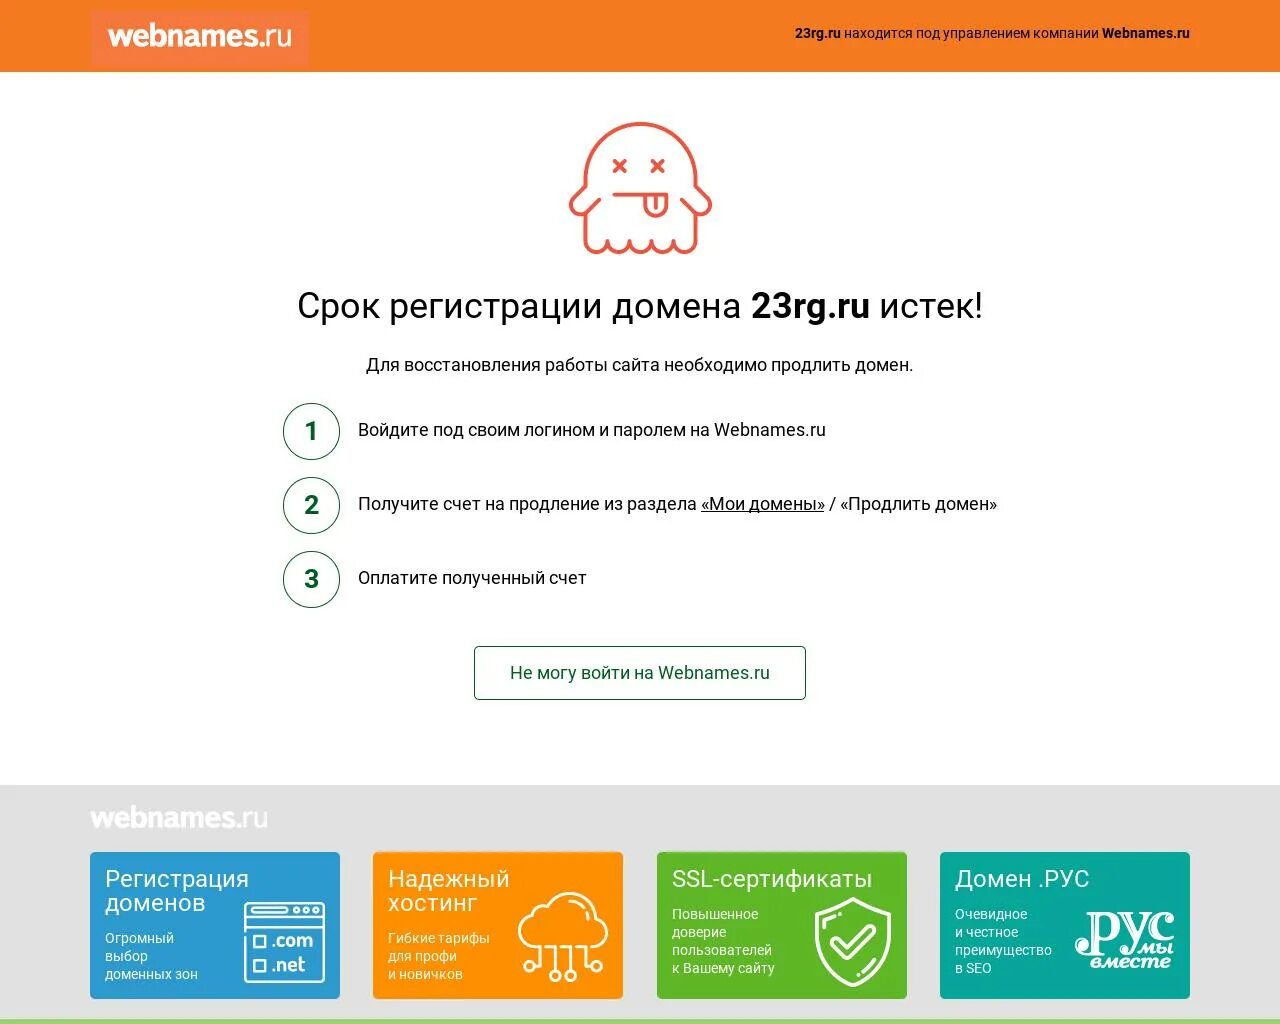Click the step 1 circle number
The height and width of the screenshot is (1024, 1280).
pyautogui.click(x=311, y=431)
